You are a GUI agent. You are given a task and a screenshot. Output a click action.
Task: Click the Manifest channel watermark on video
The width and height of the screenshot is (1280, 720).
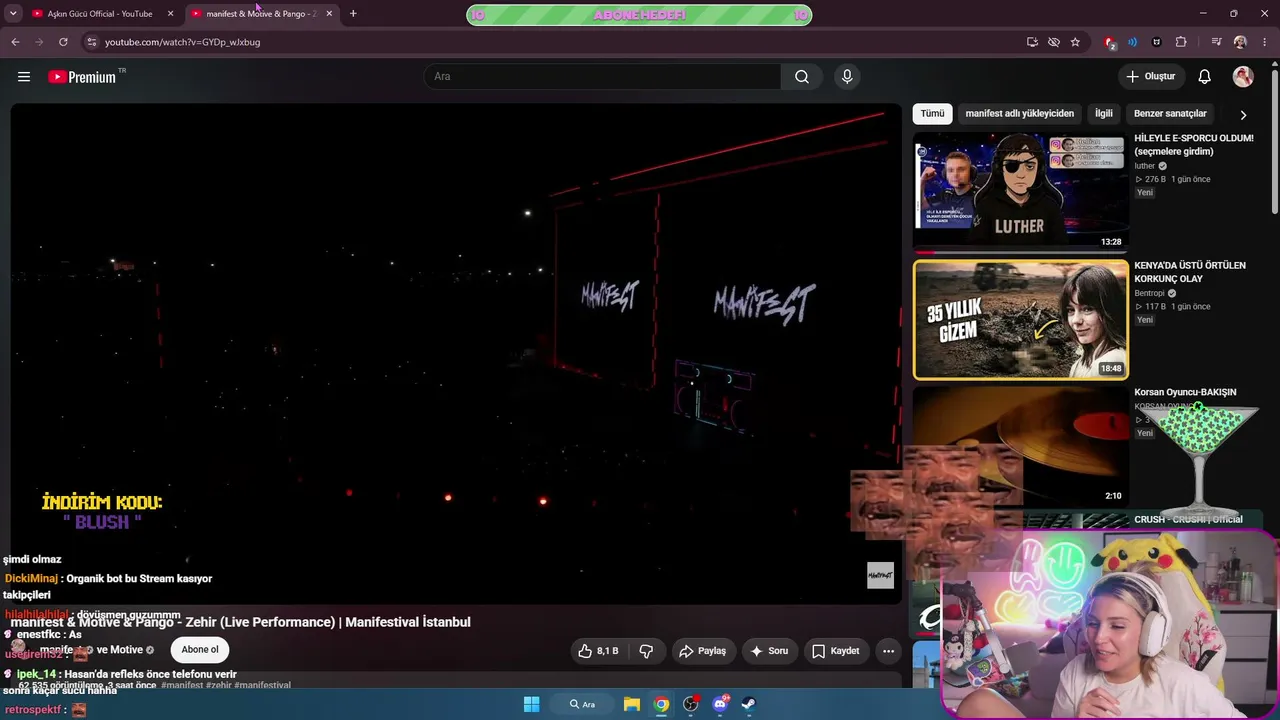coord(880,575)
